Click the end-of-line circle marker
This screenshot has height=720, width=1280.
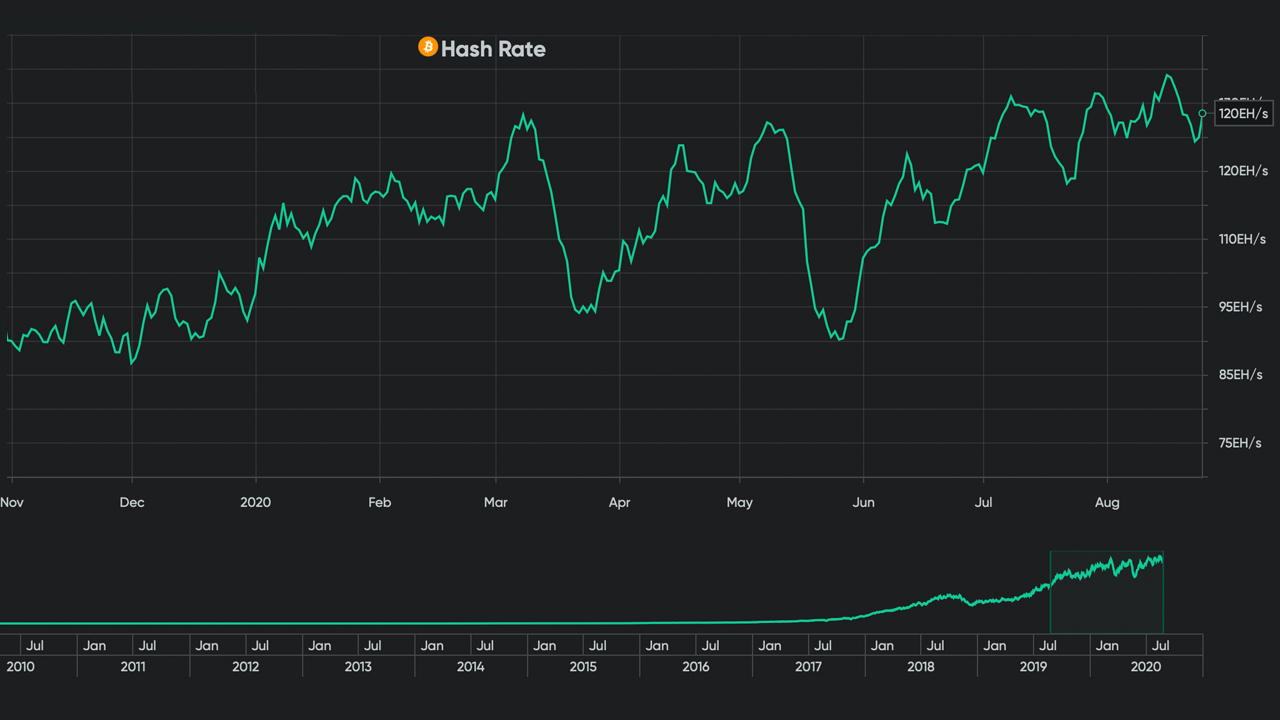1203,113
